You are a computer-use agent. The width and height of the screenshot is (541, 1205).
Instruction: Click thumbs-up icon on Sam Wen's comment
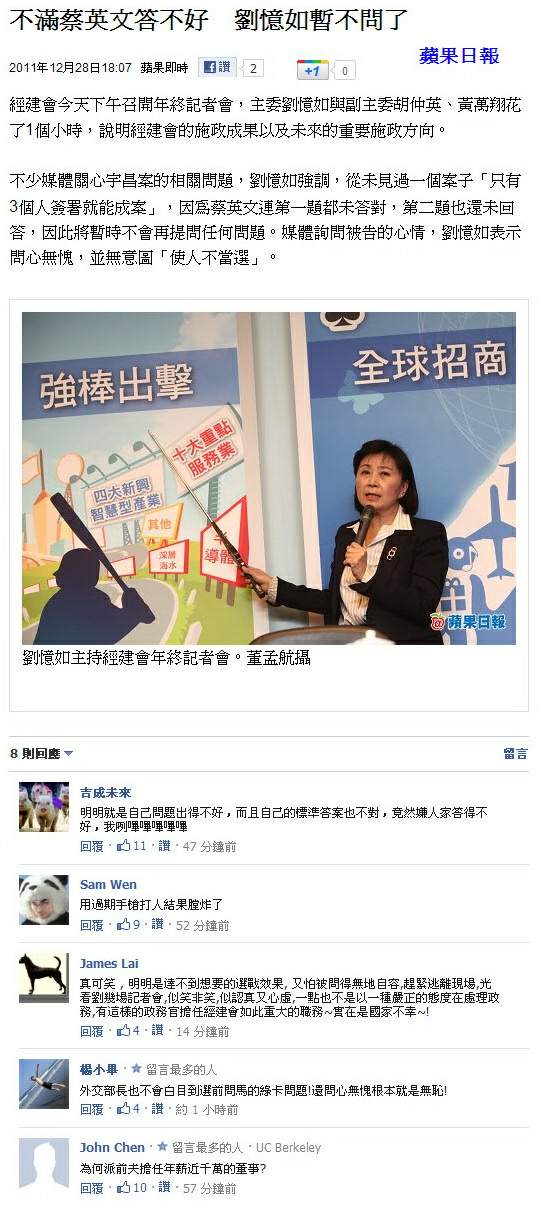tap(125, 926)
